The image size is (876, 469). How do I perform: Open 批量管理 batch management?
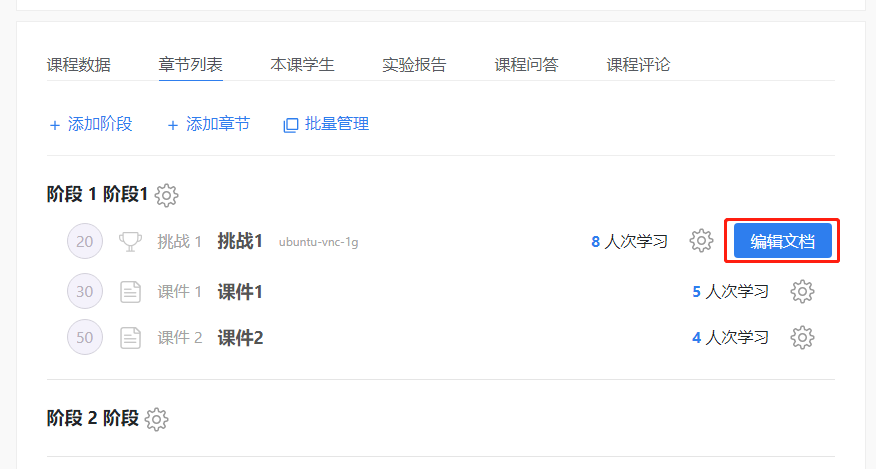coord(327,124)
